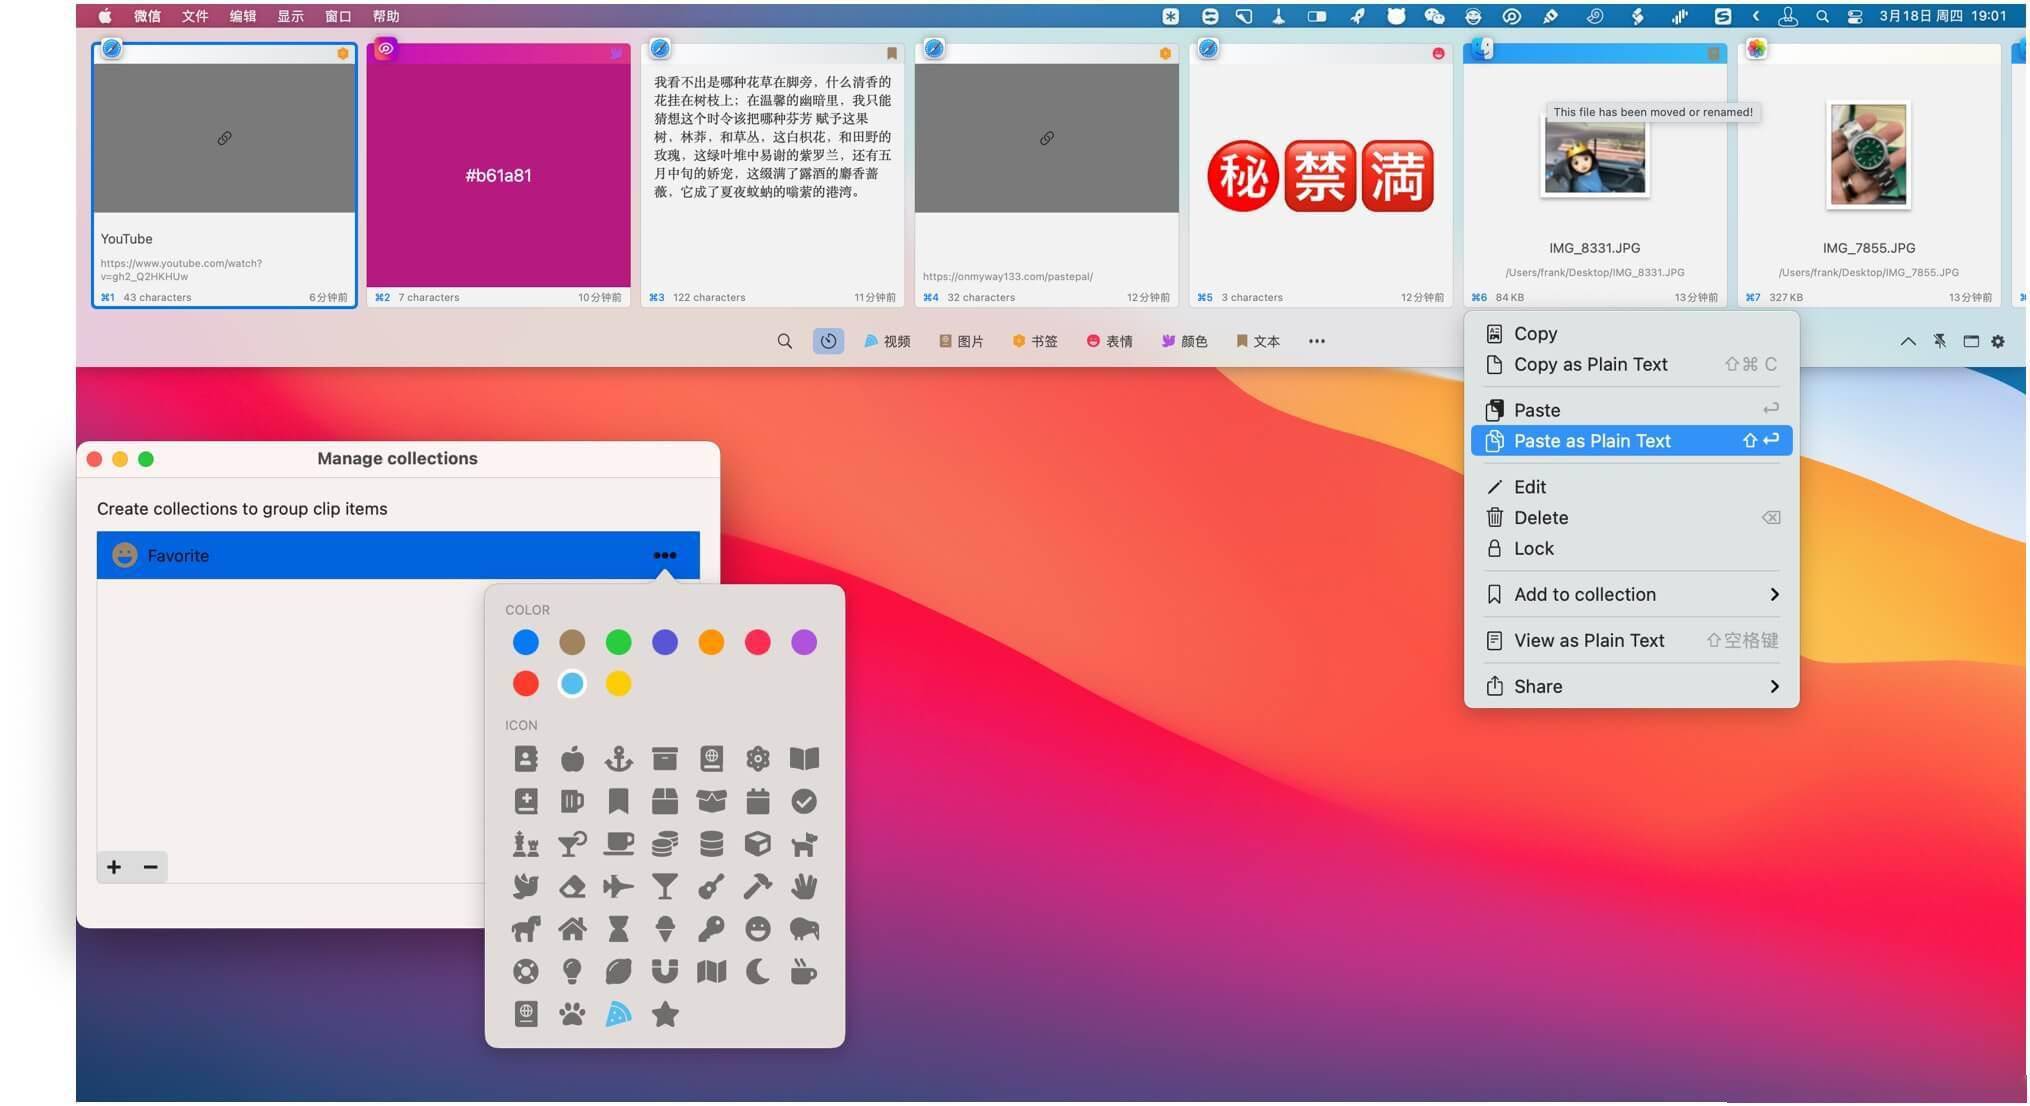This screenshot has width=2030, height=1106.
Task: Toggle the window mode icon beside gear
Action: [1970, 341]
